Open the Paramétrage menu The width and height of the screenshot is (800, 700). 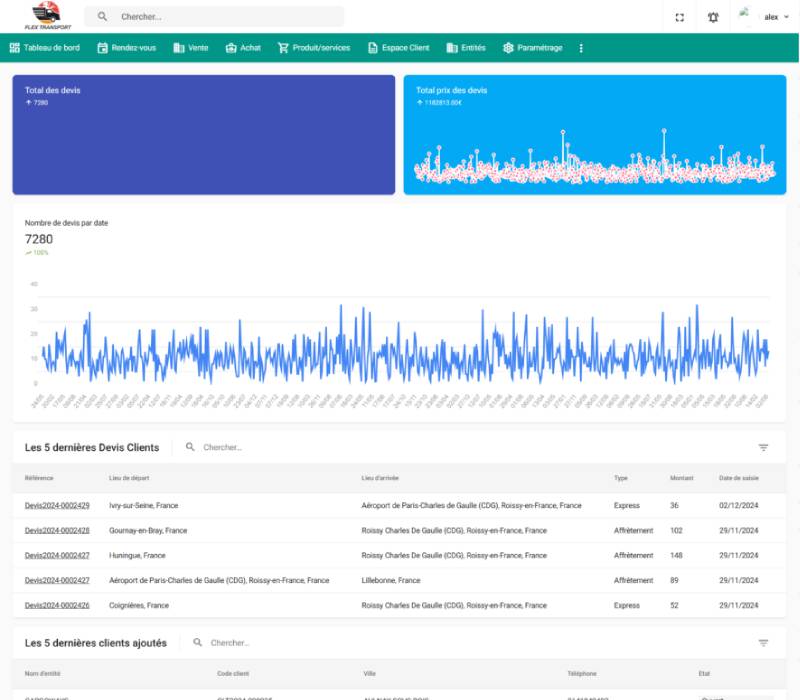coord(532,48)
